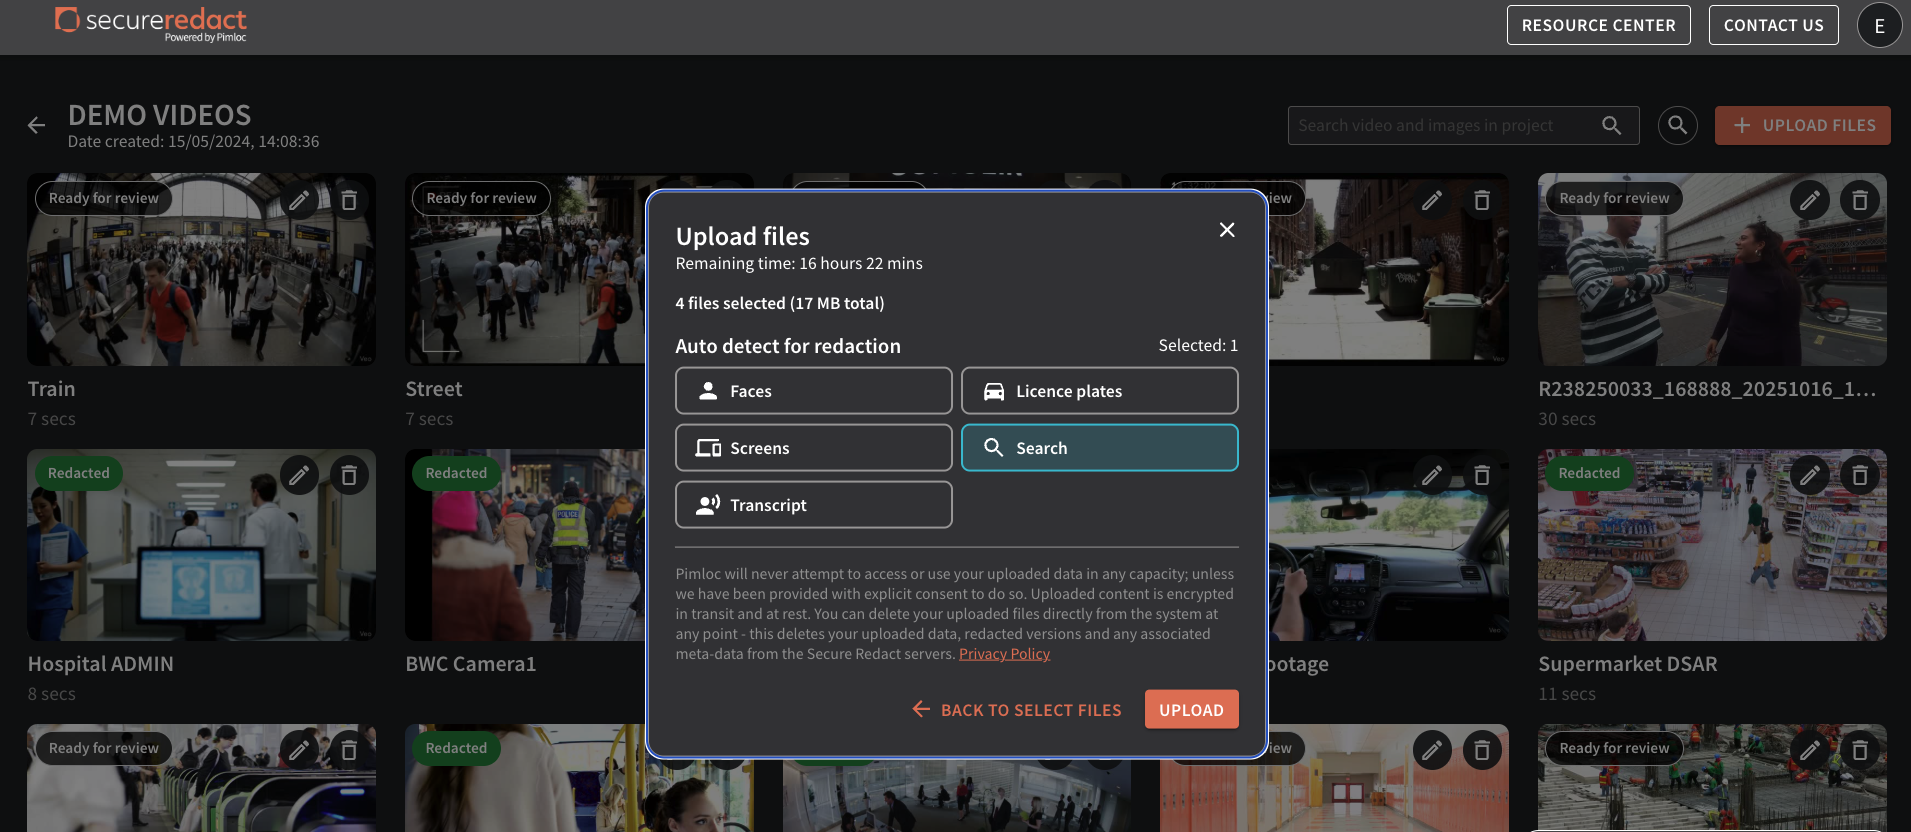The height and width of the screenshot is (832, 1911).
Task: Click the SecureRedact logo
Action: coord(151,24)
